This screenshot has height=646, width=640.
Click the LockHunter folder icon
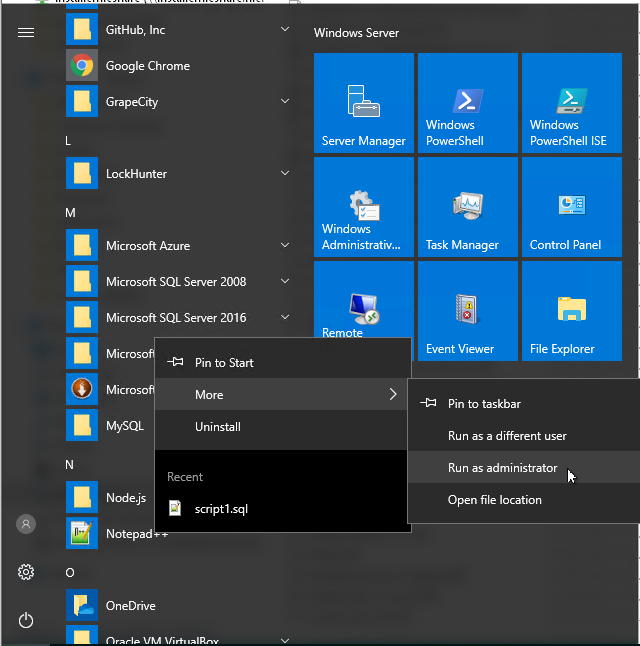tap(82, 173)
